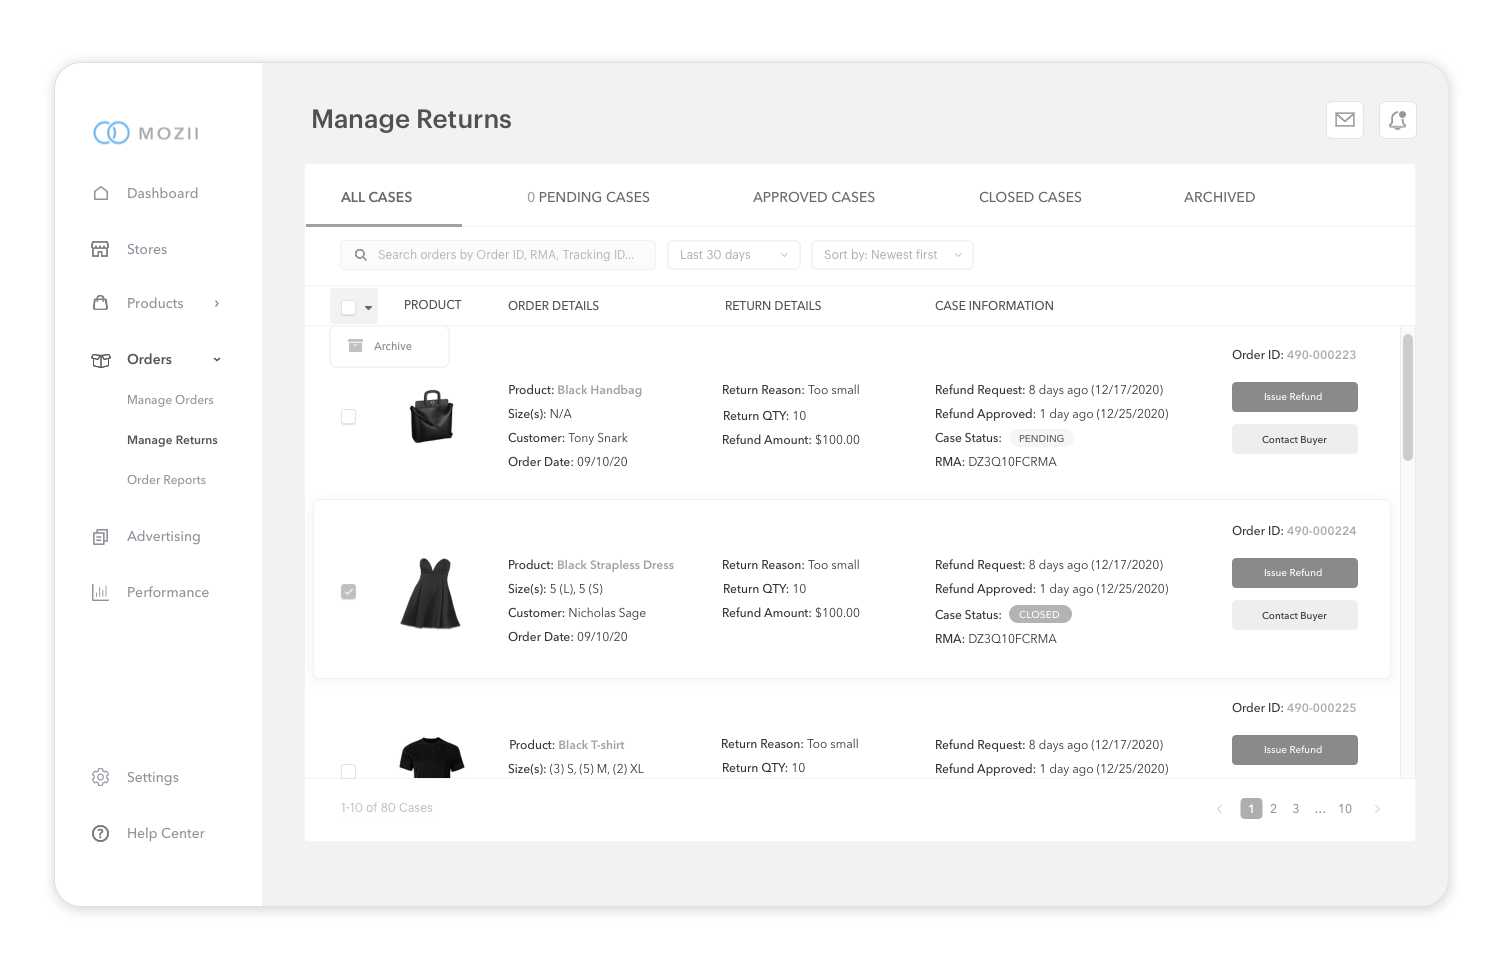Viewport: 1497px width, 960px height.
Task: Click the Orders box icon
Action: tap(100, 360)
